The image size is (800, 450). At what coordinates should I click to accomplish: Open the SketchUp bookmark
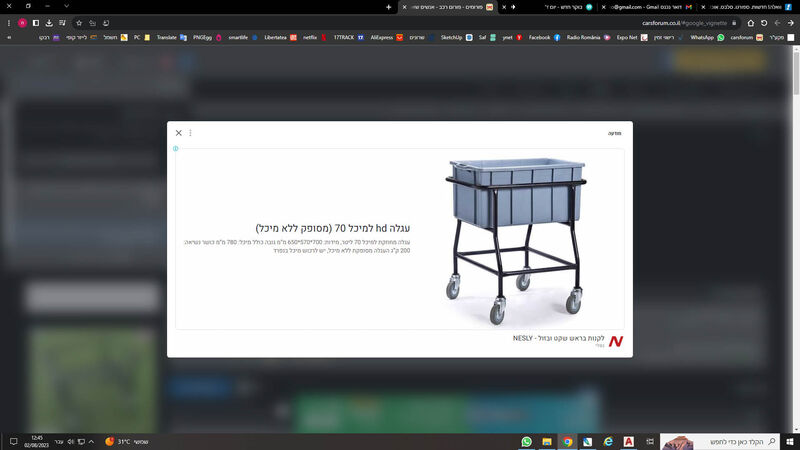(x=457, y=37)
